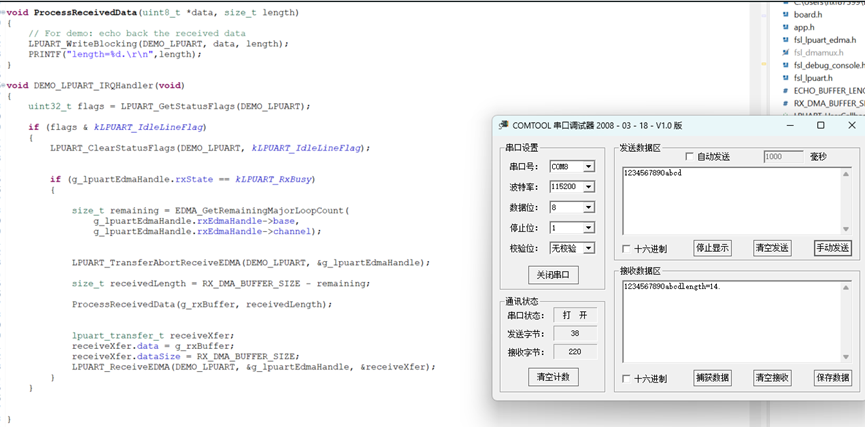The width and height of the screenshot is (865, 427).
Task: Click the 串口状态 field showing 打 开
Action: coord(575,316)
